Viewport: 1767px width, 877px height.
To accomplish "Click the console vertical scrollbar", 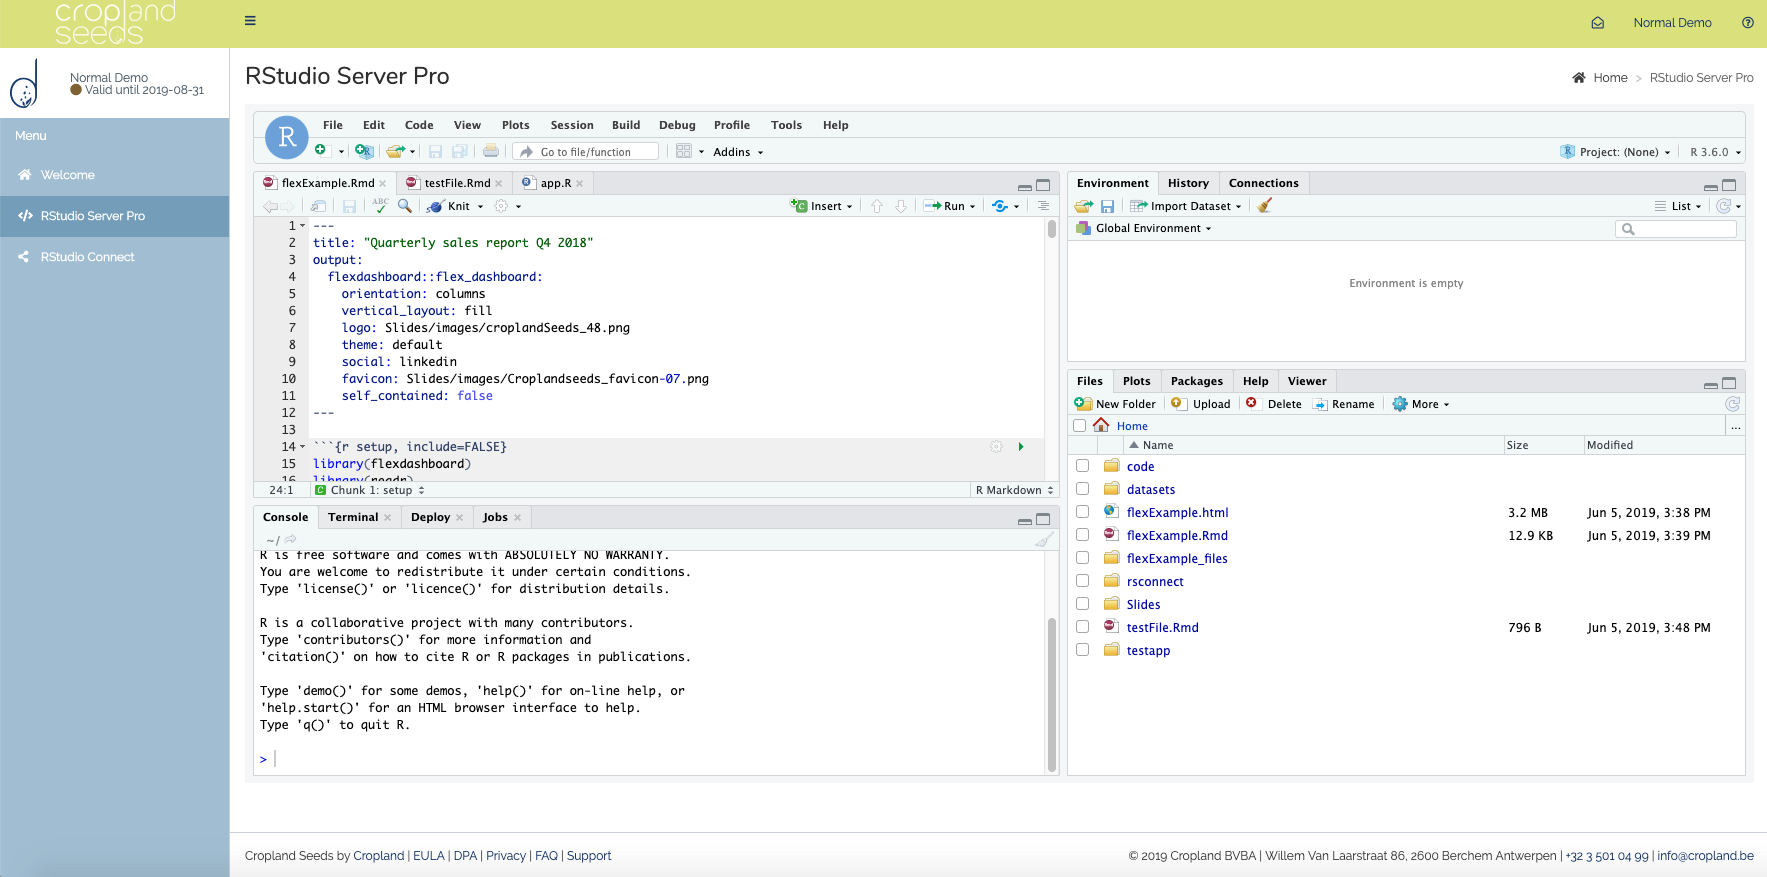I will (1052, 695).
